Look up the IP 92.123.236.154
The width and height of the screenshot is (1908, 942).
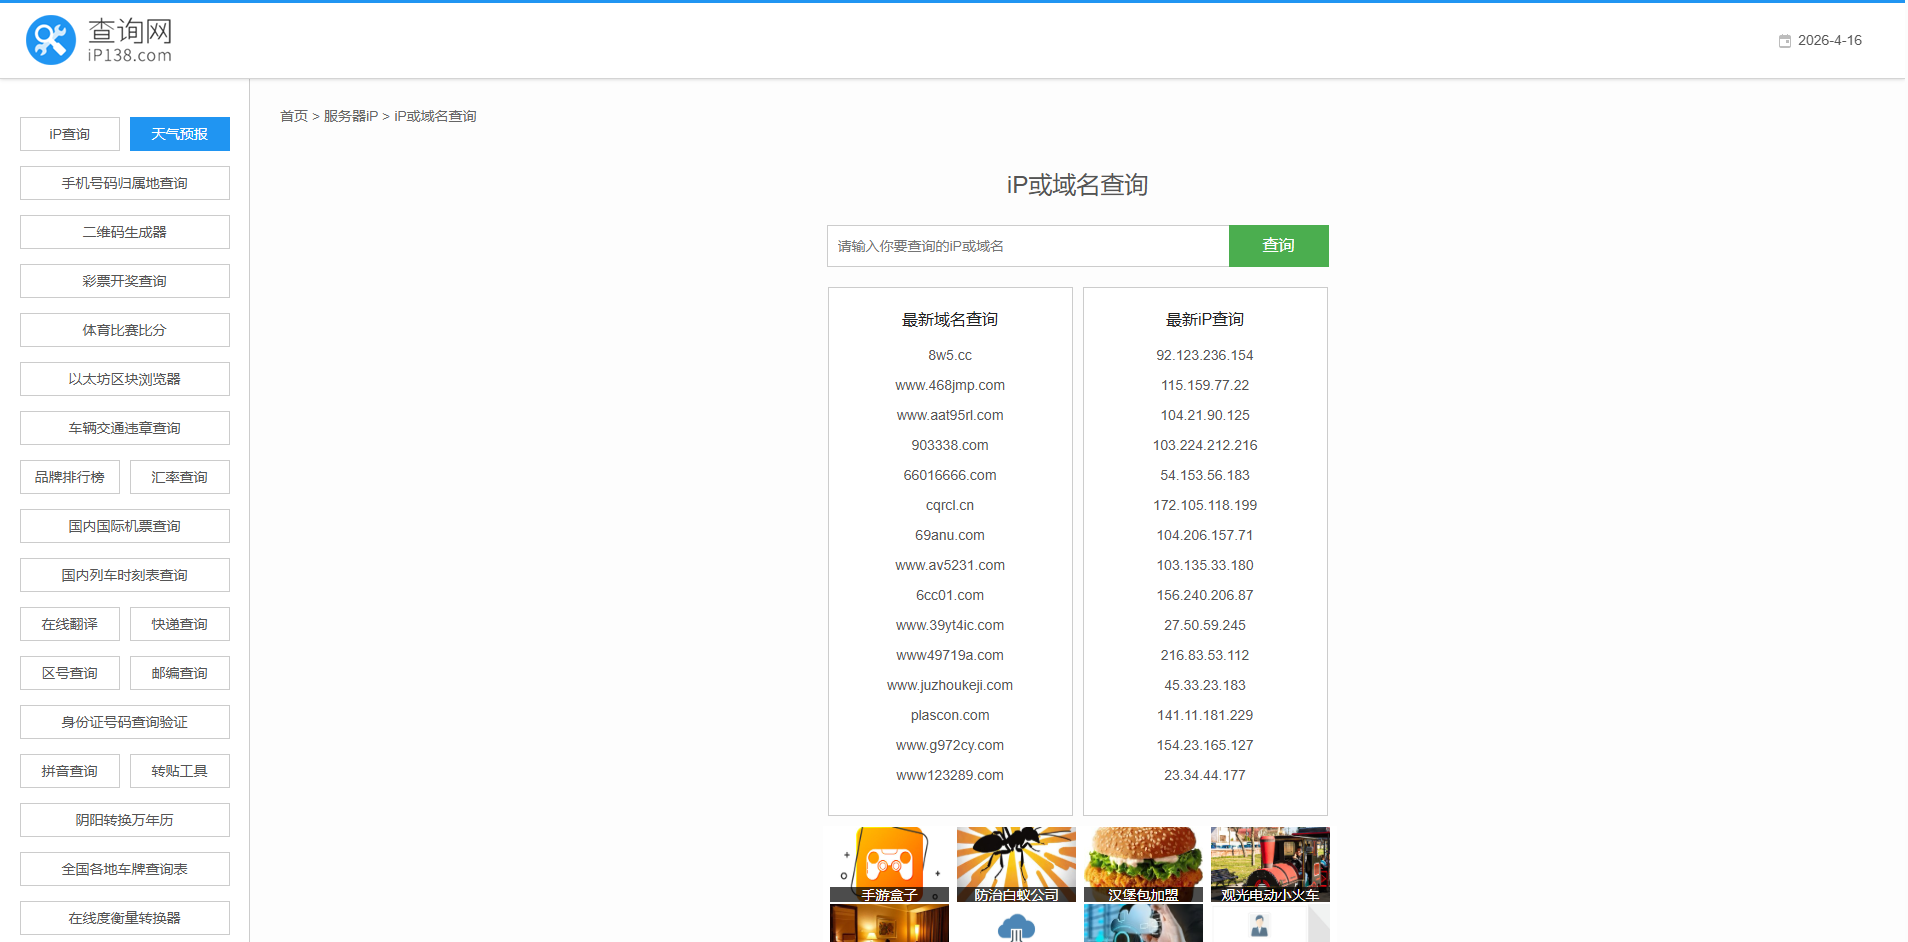(x=1204, y=355)
